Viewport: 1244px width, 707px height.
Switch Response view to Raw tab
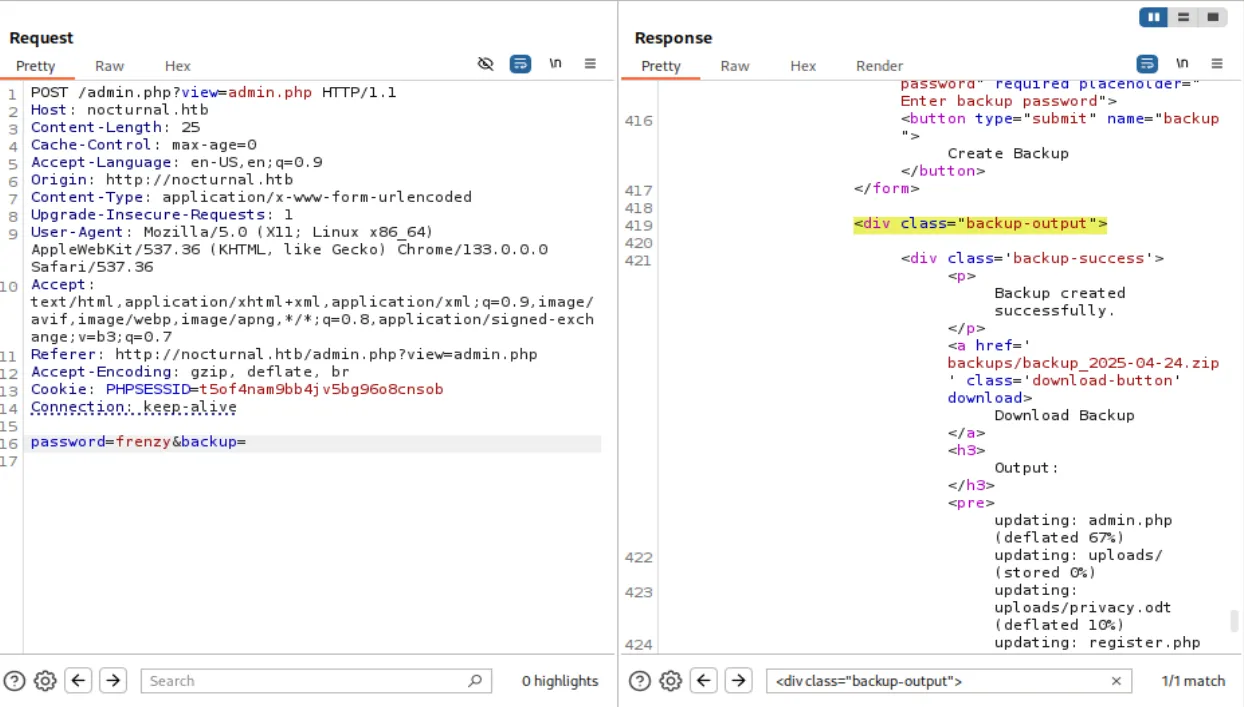735,66
